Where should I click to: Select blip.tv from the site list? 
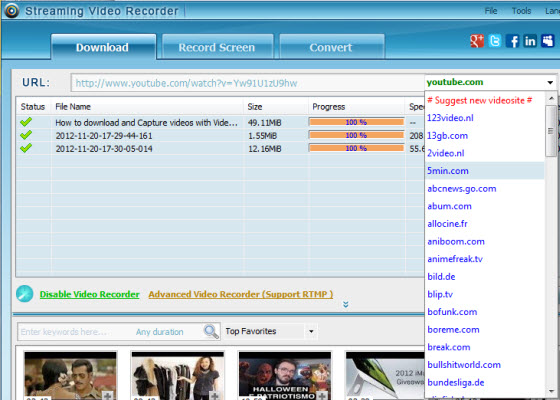440,294
